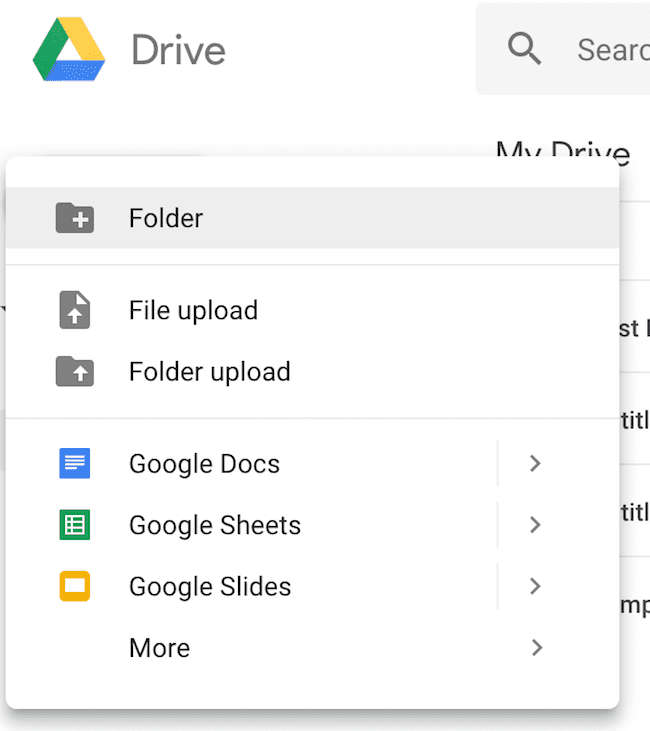The height and width of the screenshot is (731, 650).
Task: Click the new folder plus icon
Action: click(75, 218)
